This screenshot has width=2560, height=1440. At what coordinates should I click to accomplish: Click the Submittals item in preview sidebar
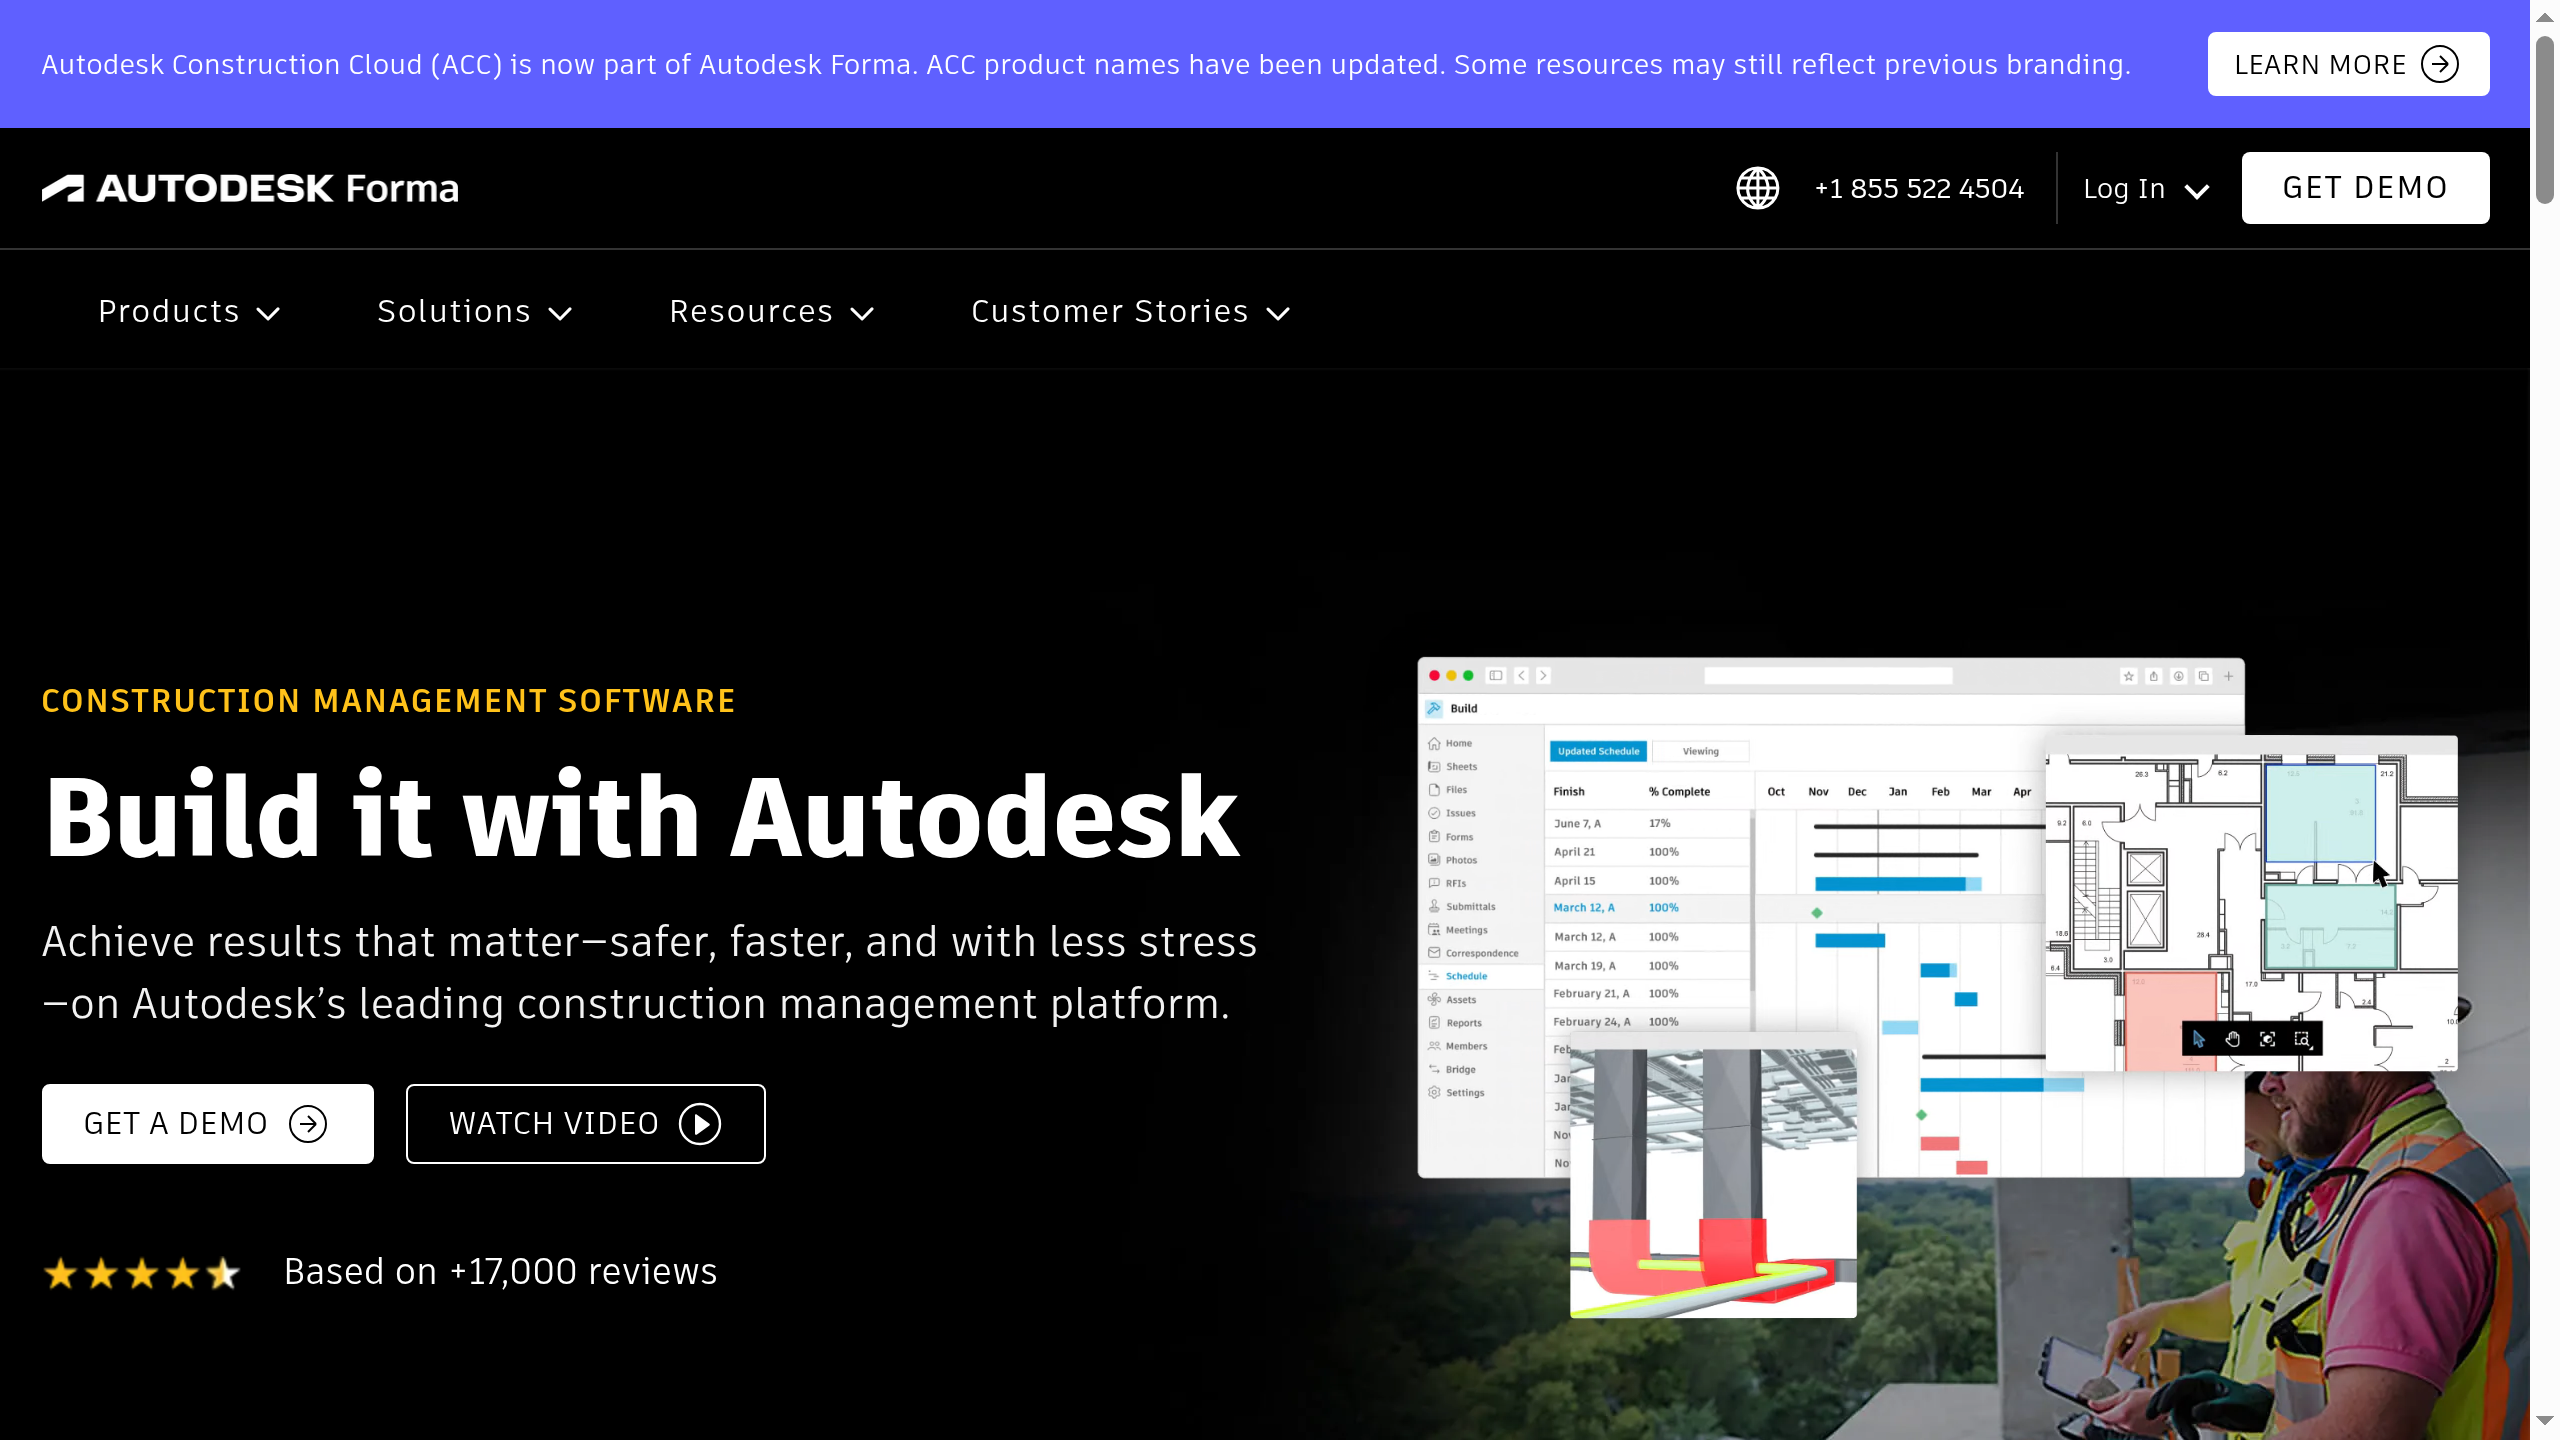click(1470, 907)
